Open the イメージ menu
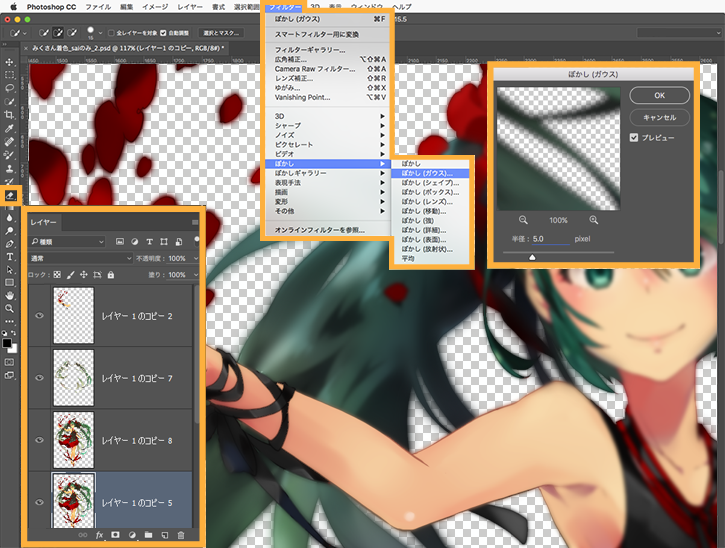Viewport: 725px width, 548px height. tap(155, 7)
